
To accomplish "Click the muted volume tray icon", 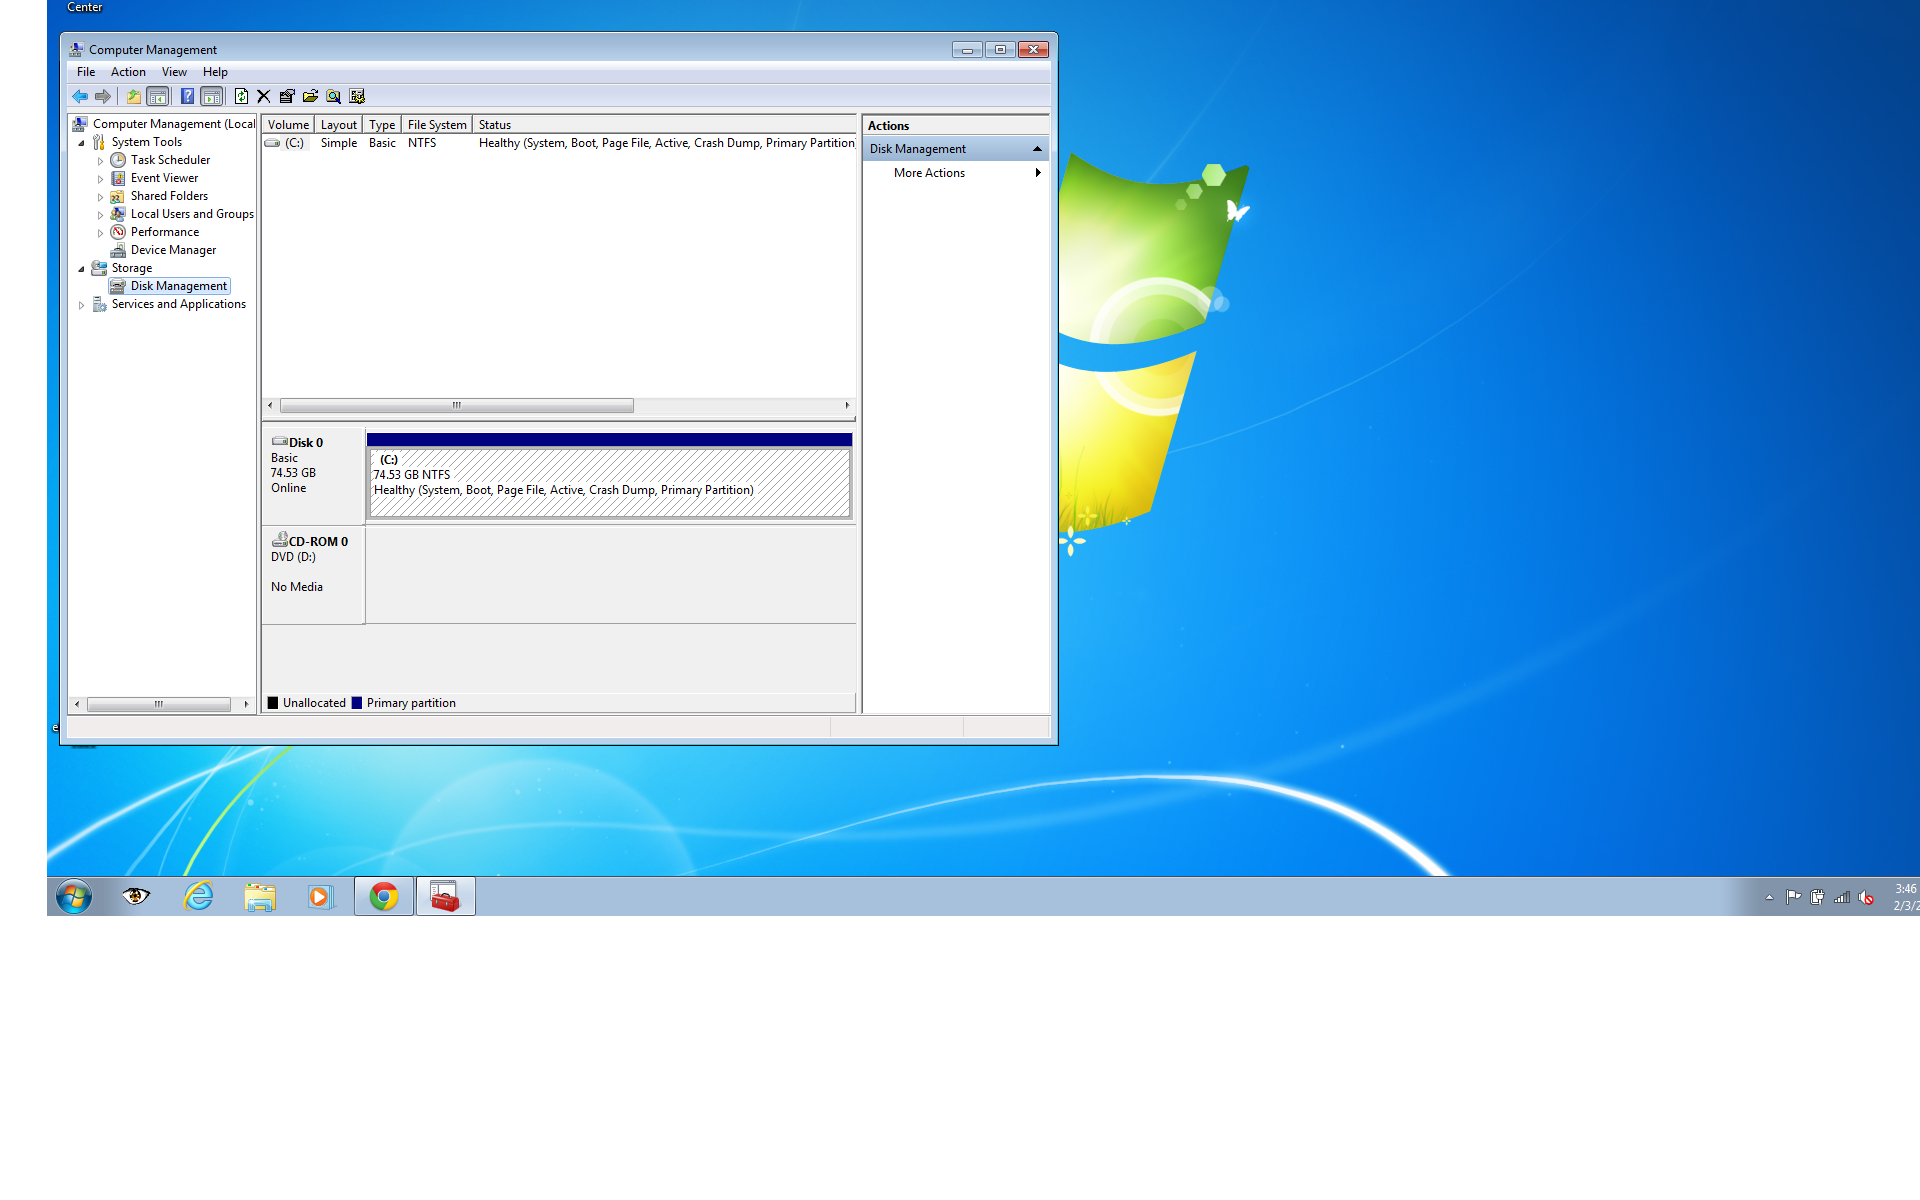I will tap(1866, 897).
